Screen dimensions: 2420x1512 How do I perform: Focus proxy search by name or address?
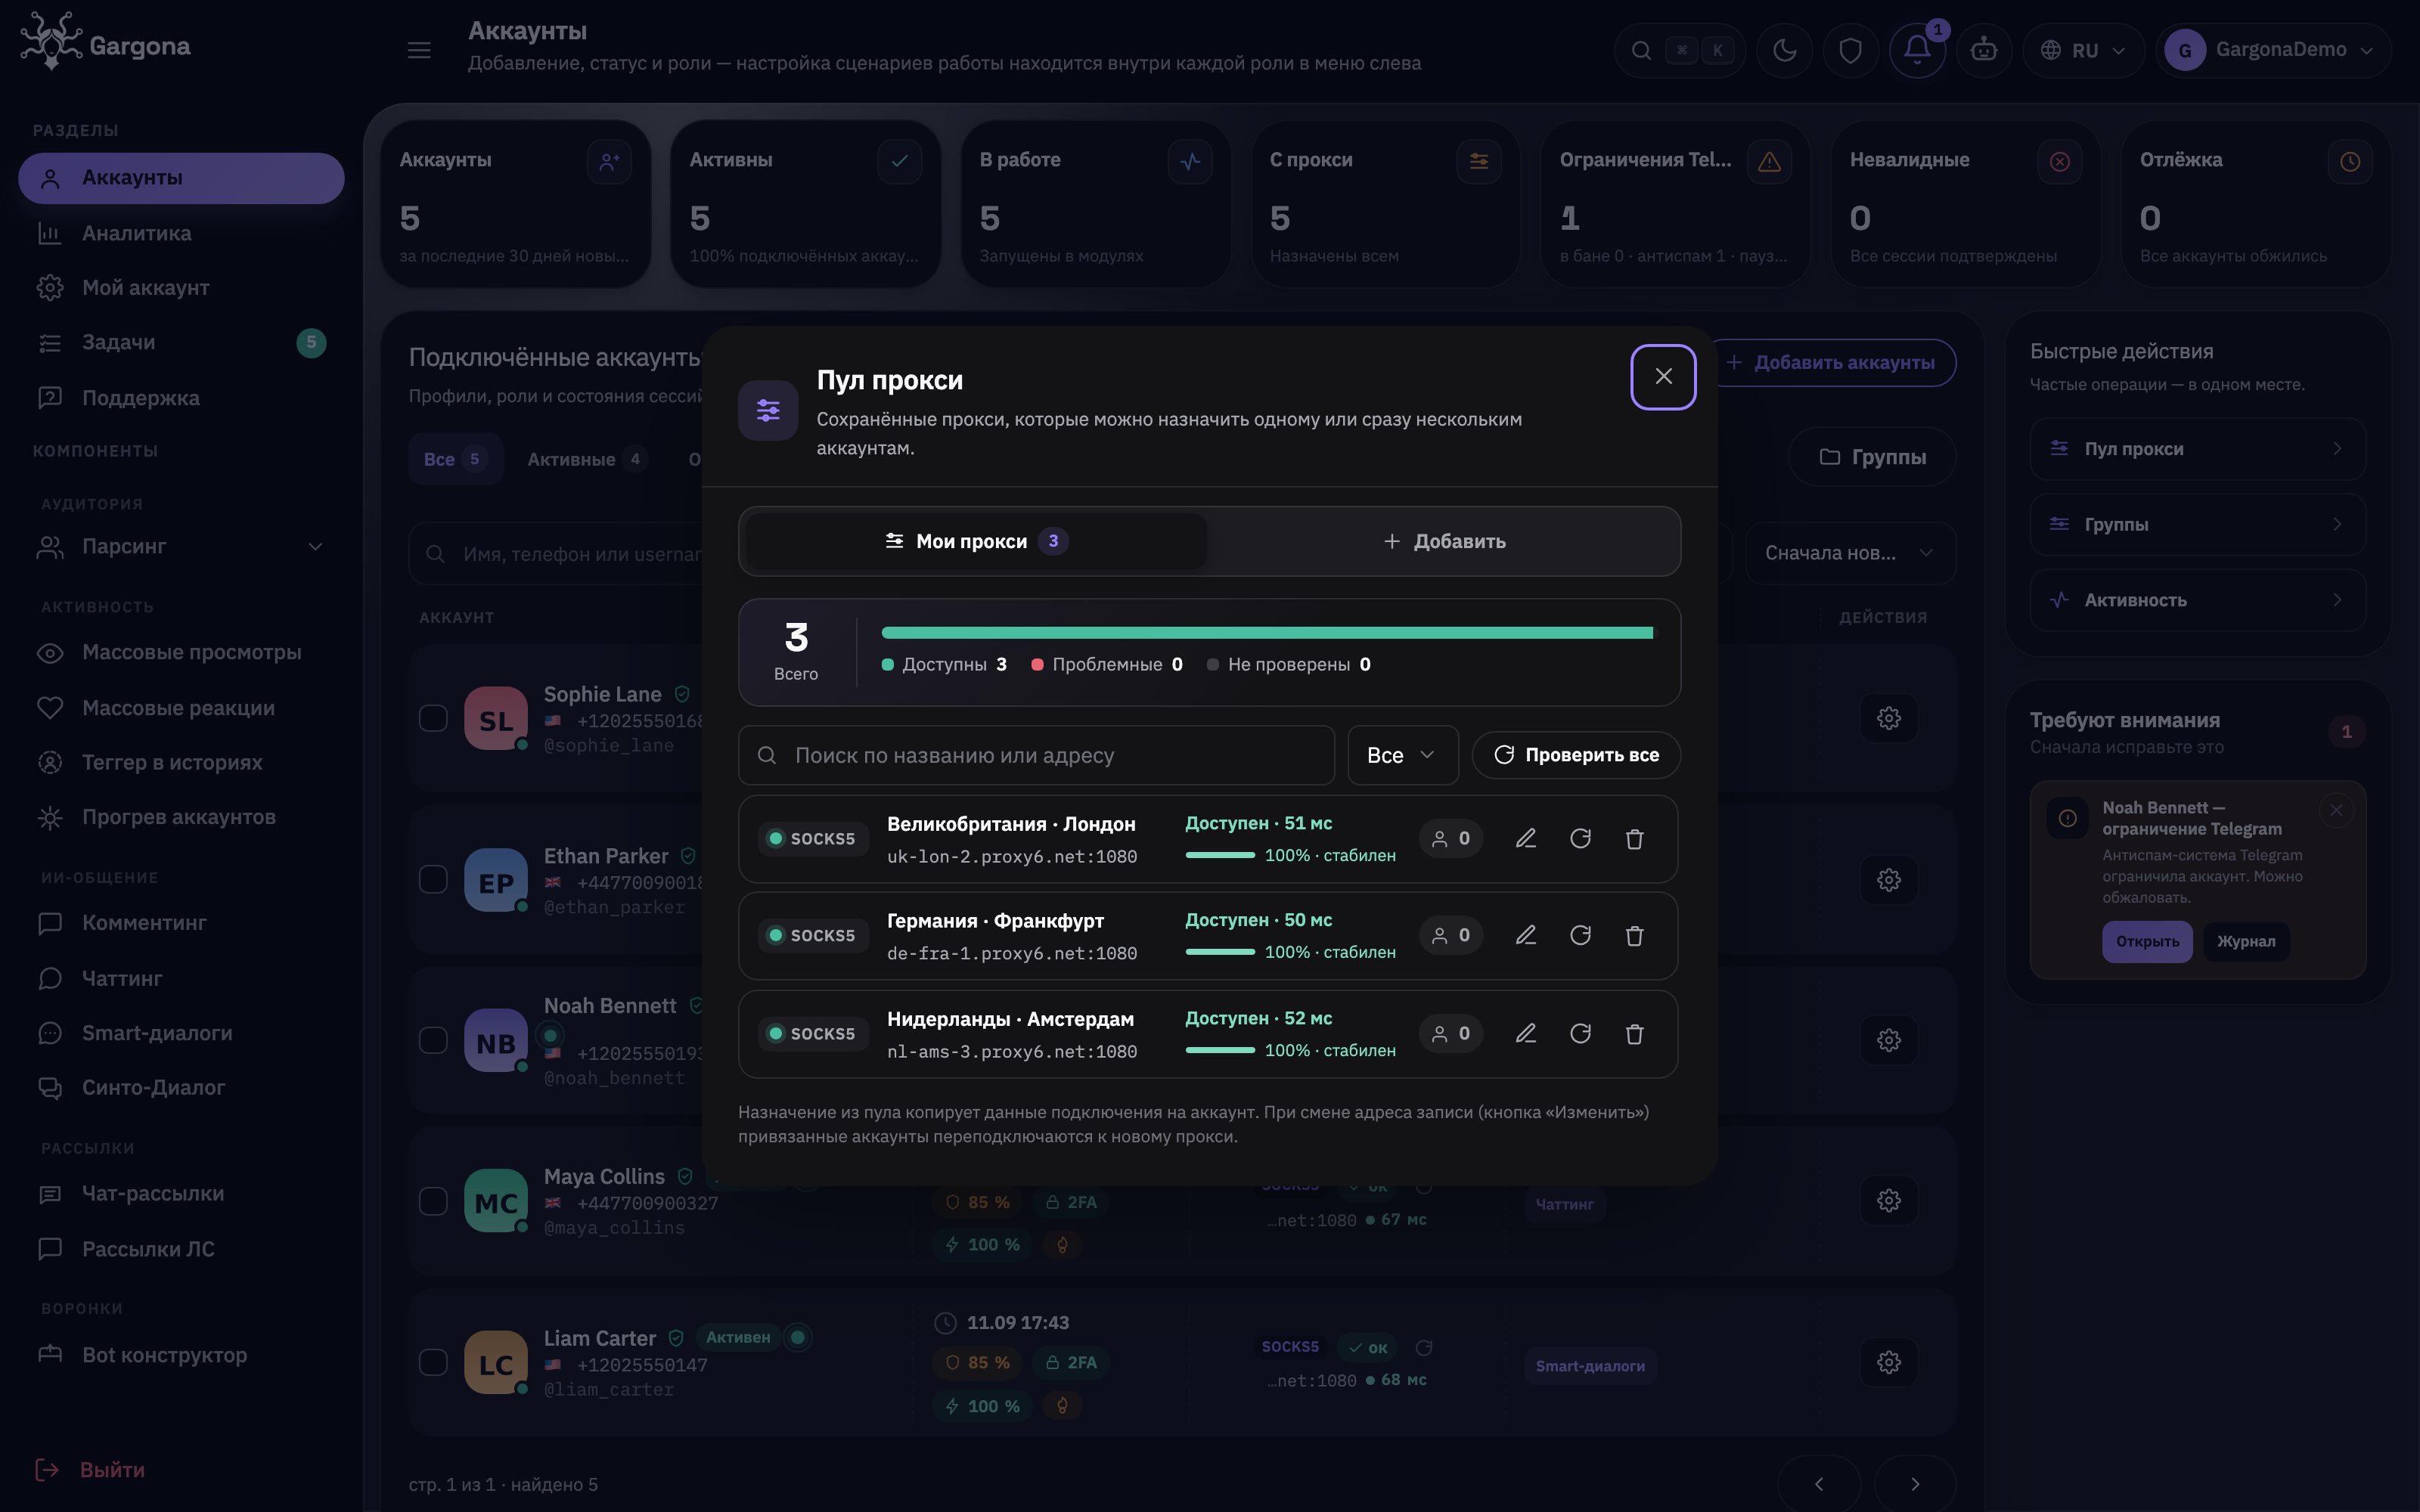coord(1036,755)
